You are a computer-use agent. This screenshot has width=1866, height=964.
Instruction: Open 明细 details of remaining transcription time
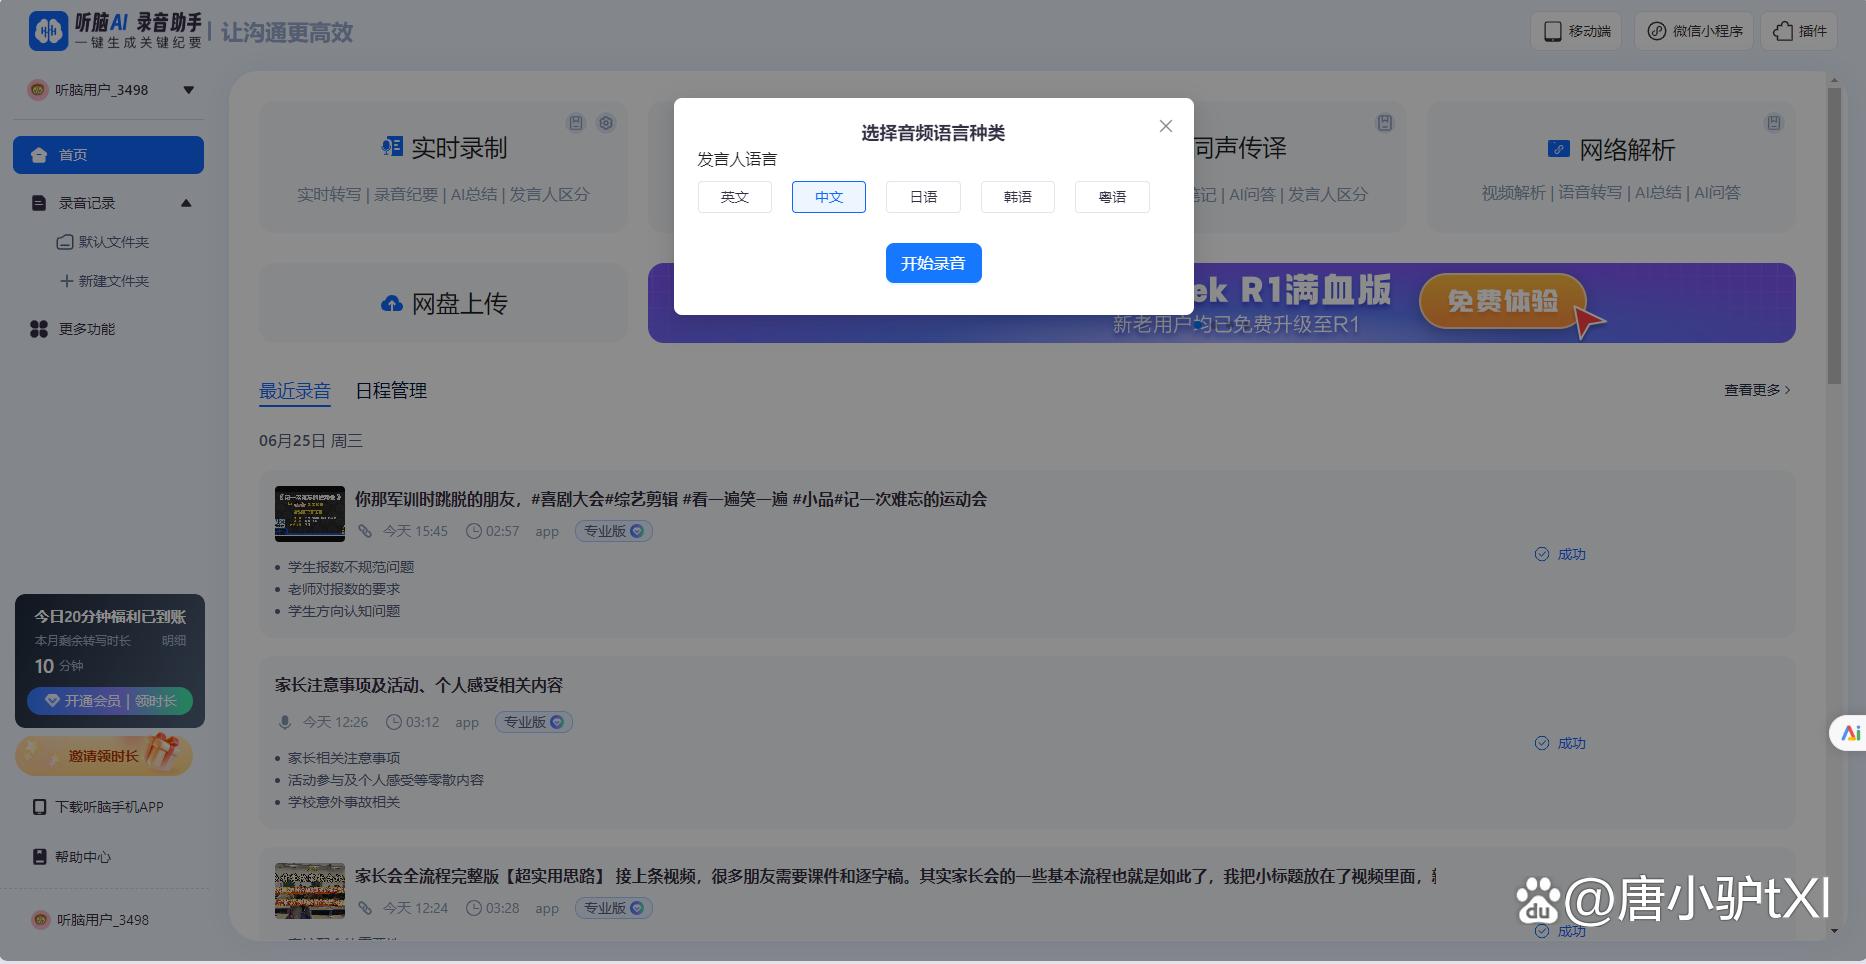(172, 640)
